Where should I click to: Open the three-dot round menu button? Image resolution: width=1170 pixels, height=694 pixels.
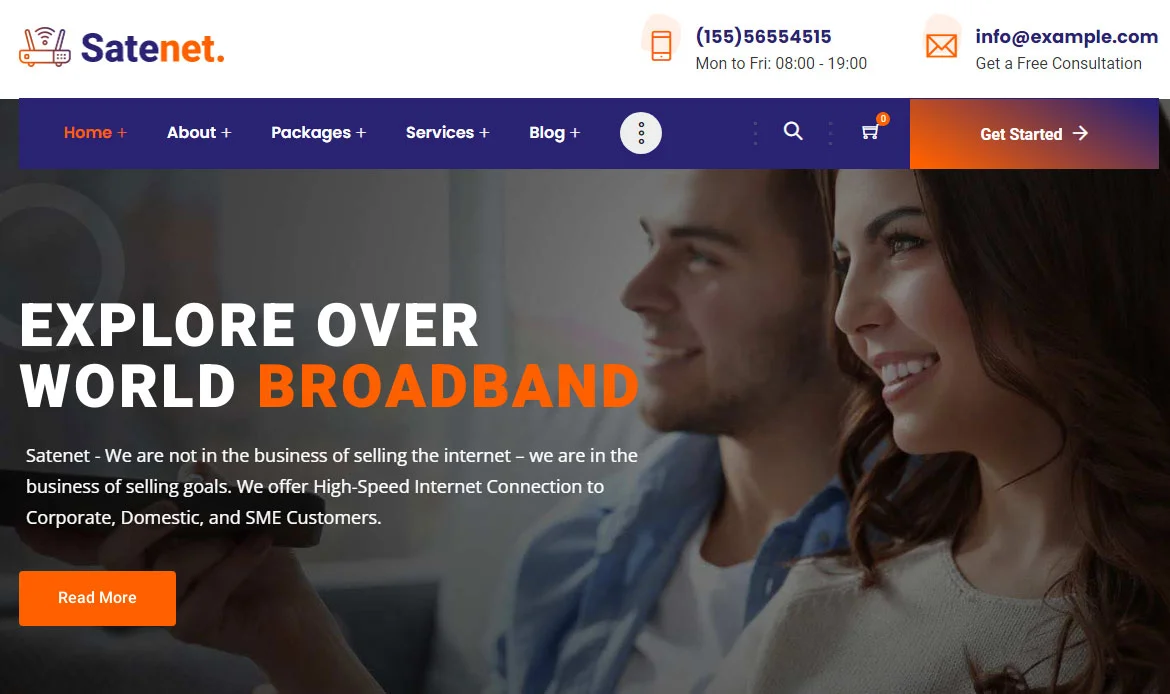(641, 133)
